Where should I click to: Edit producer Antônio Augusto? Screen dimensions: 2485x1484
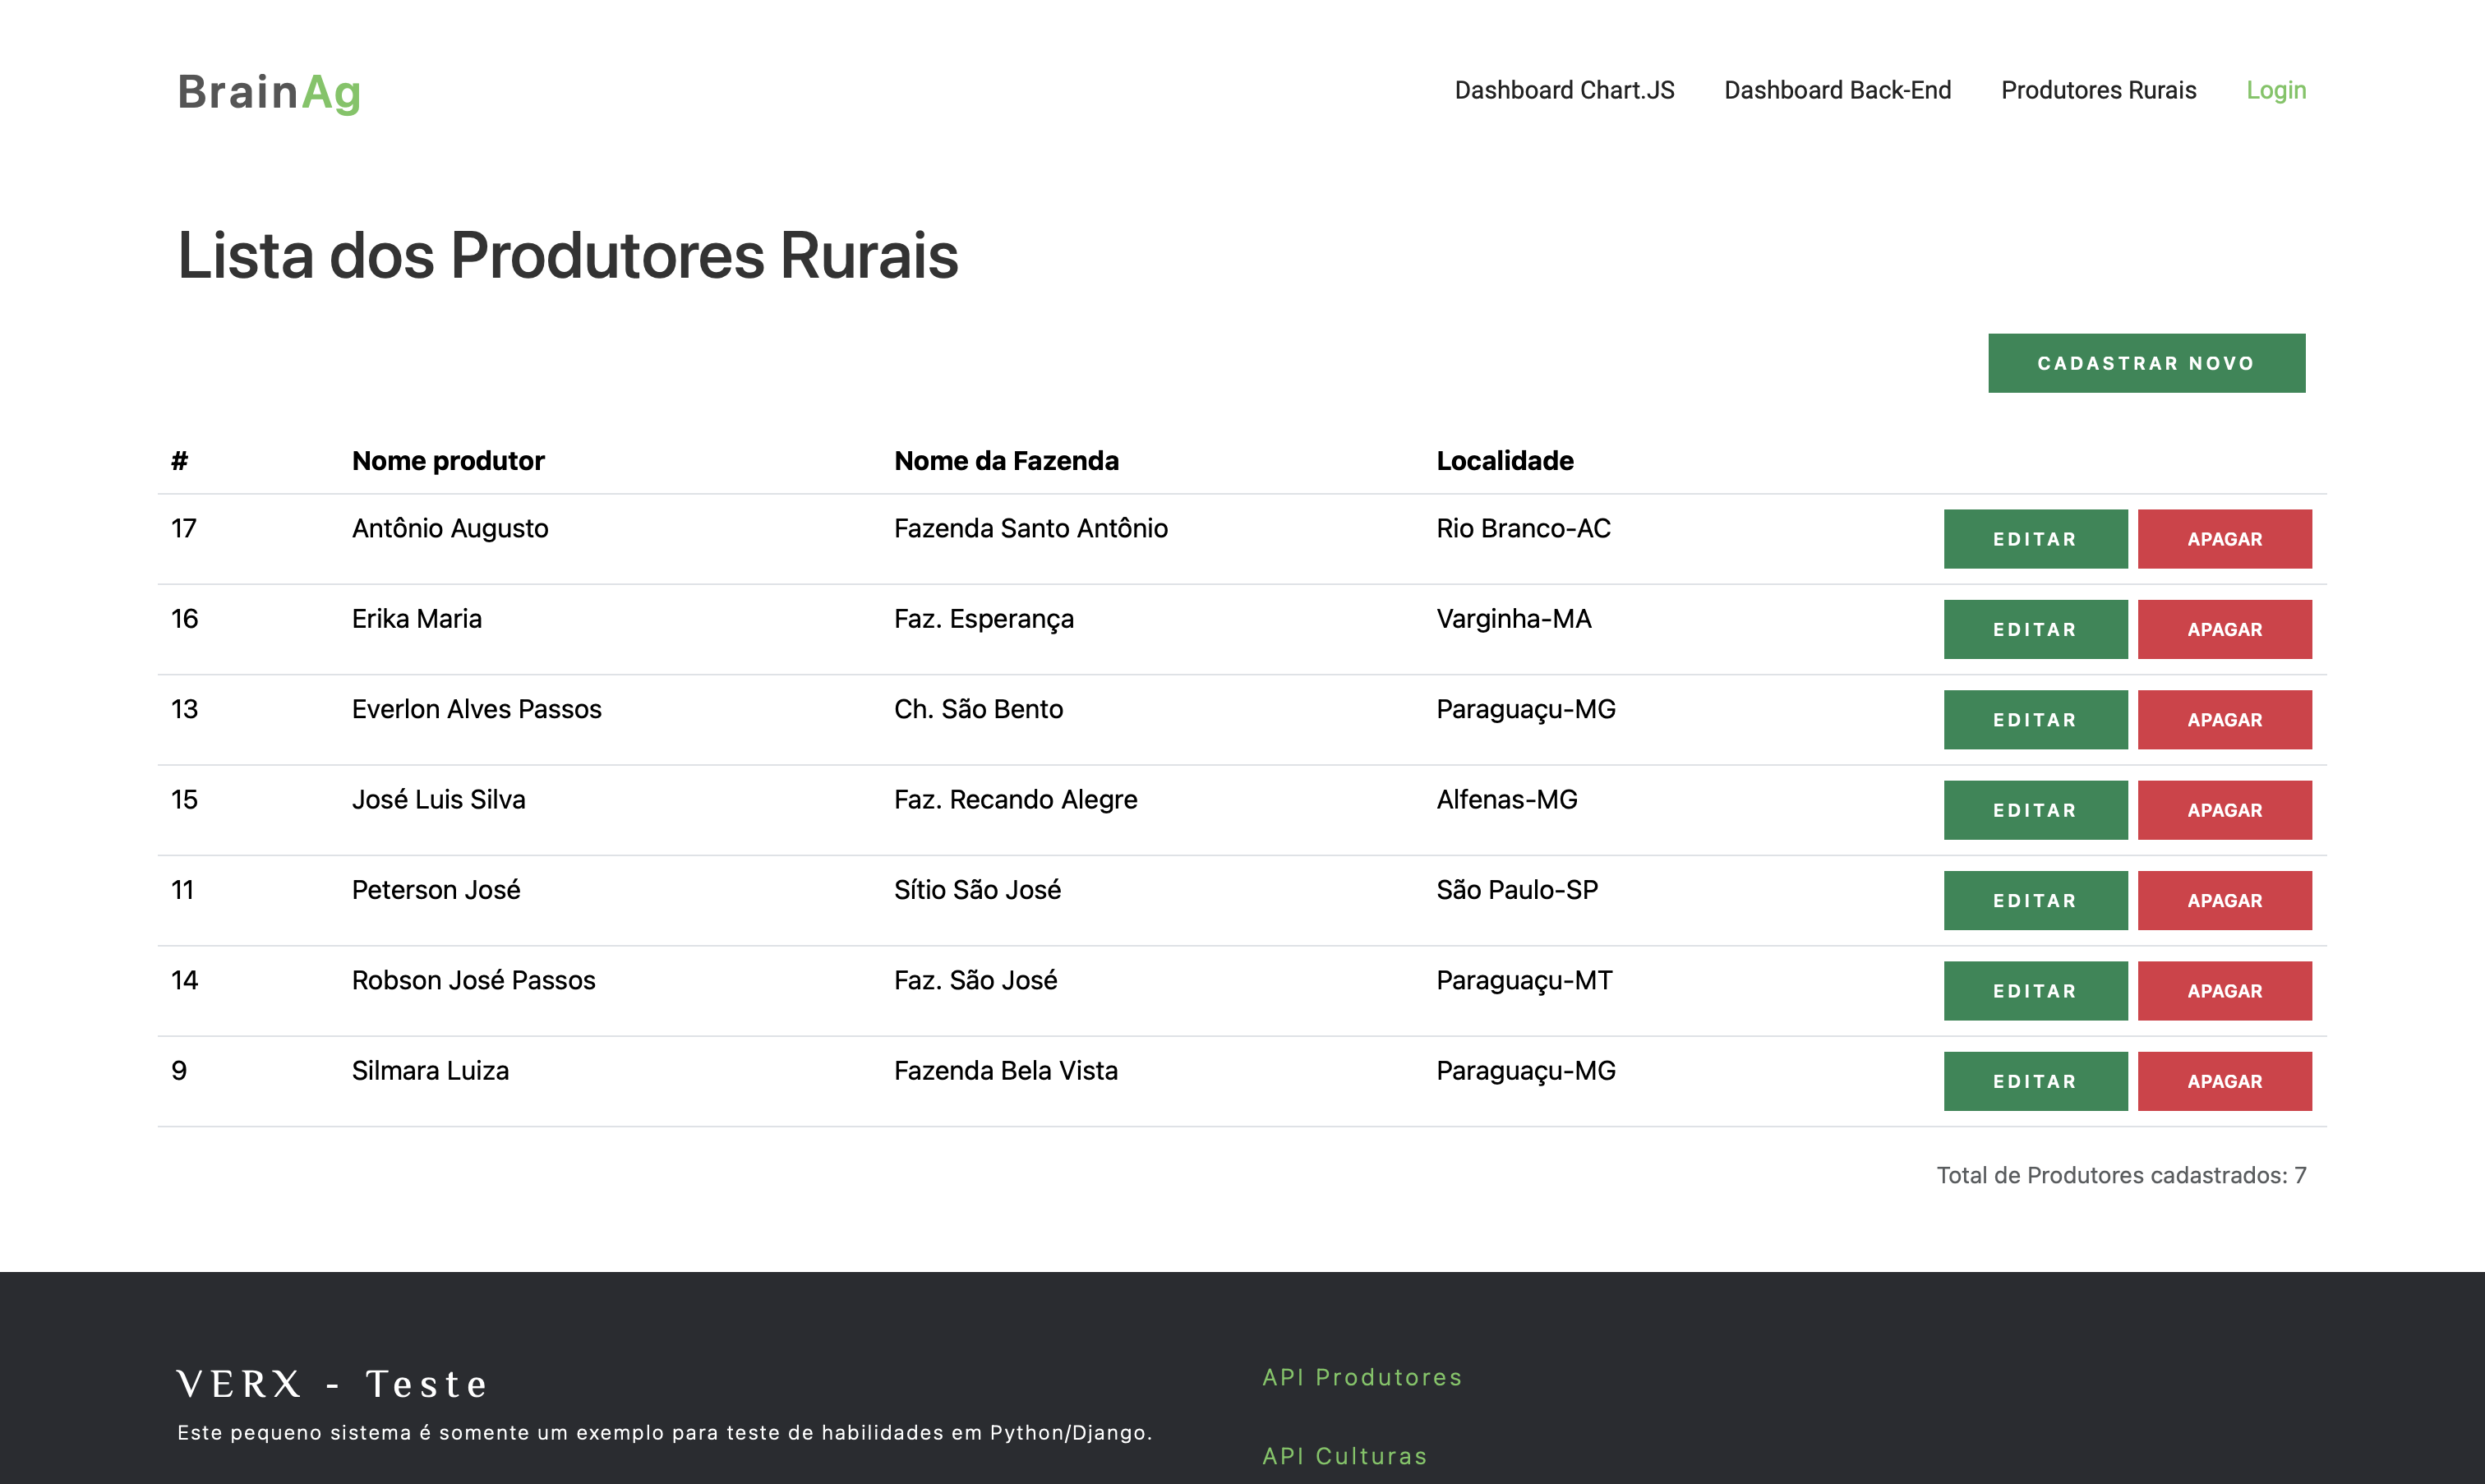click(x=2035, y=539)
